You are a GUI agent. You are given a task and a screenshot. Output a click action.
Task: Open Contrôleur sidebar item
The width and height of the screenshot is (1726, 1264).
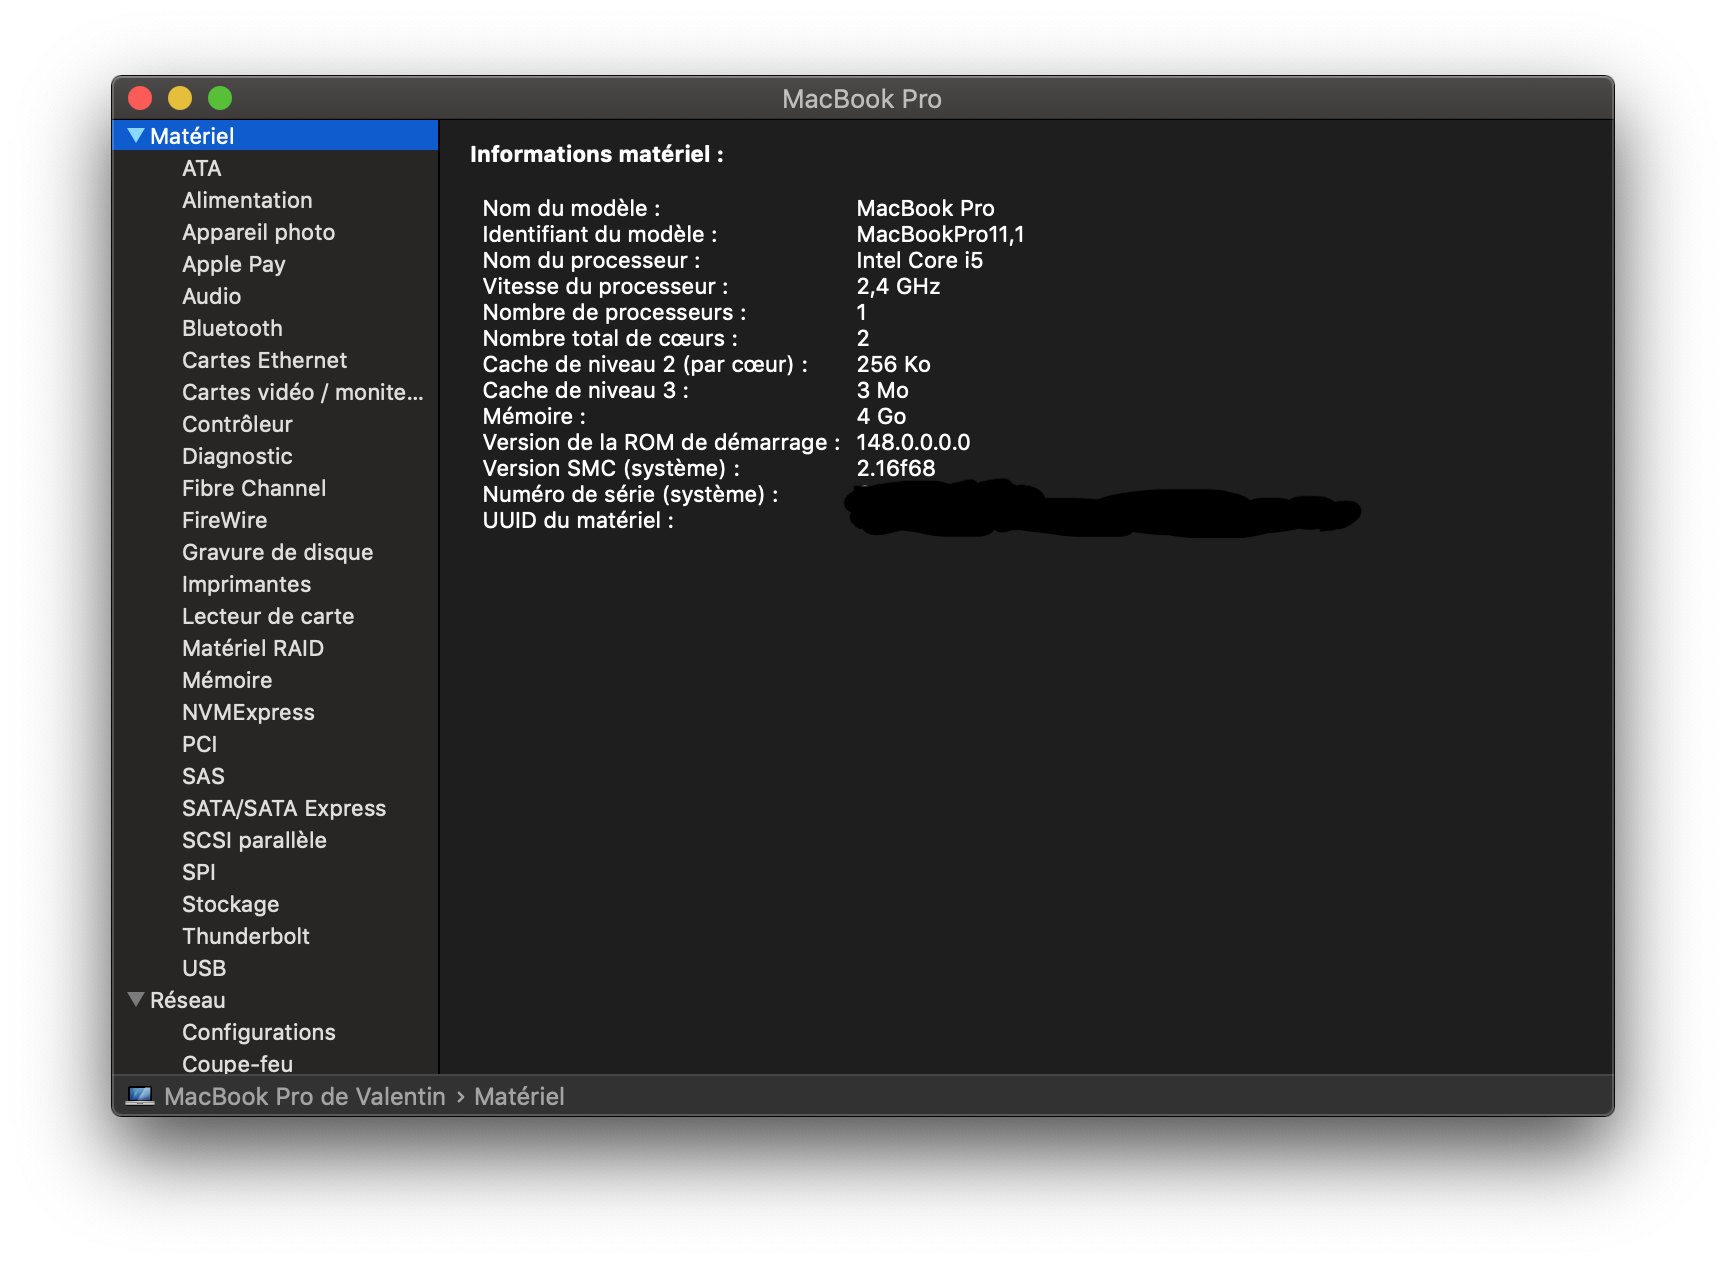pyautogui.click(x=237, y=424)
